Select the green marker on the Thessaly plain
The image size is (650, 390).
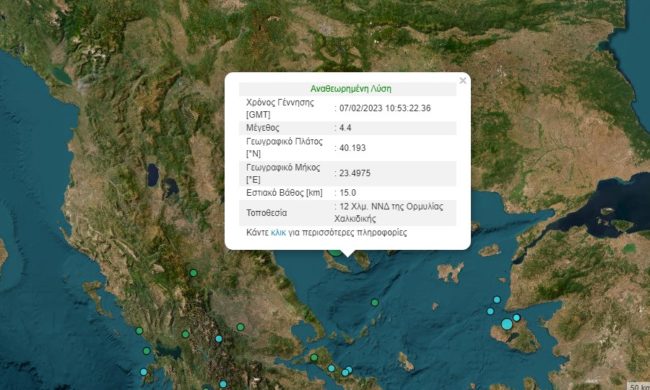coord(240,327)
